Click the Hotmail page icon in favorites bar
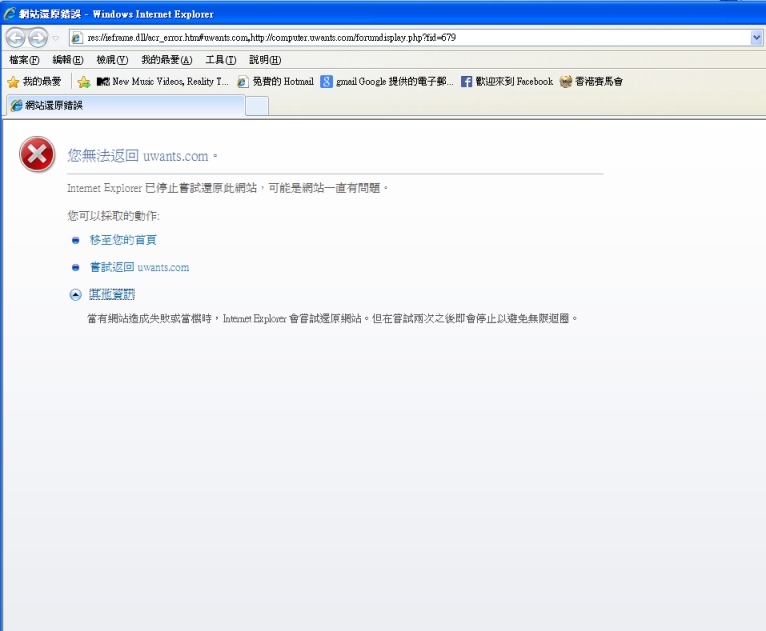 (x=243, y=82)
